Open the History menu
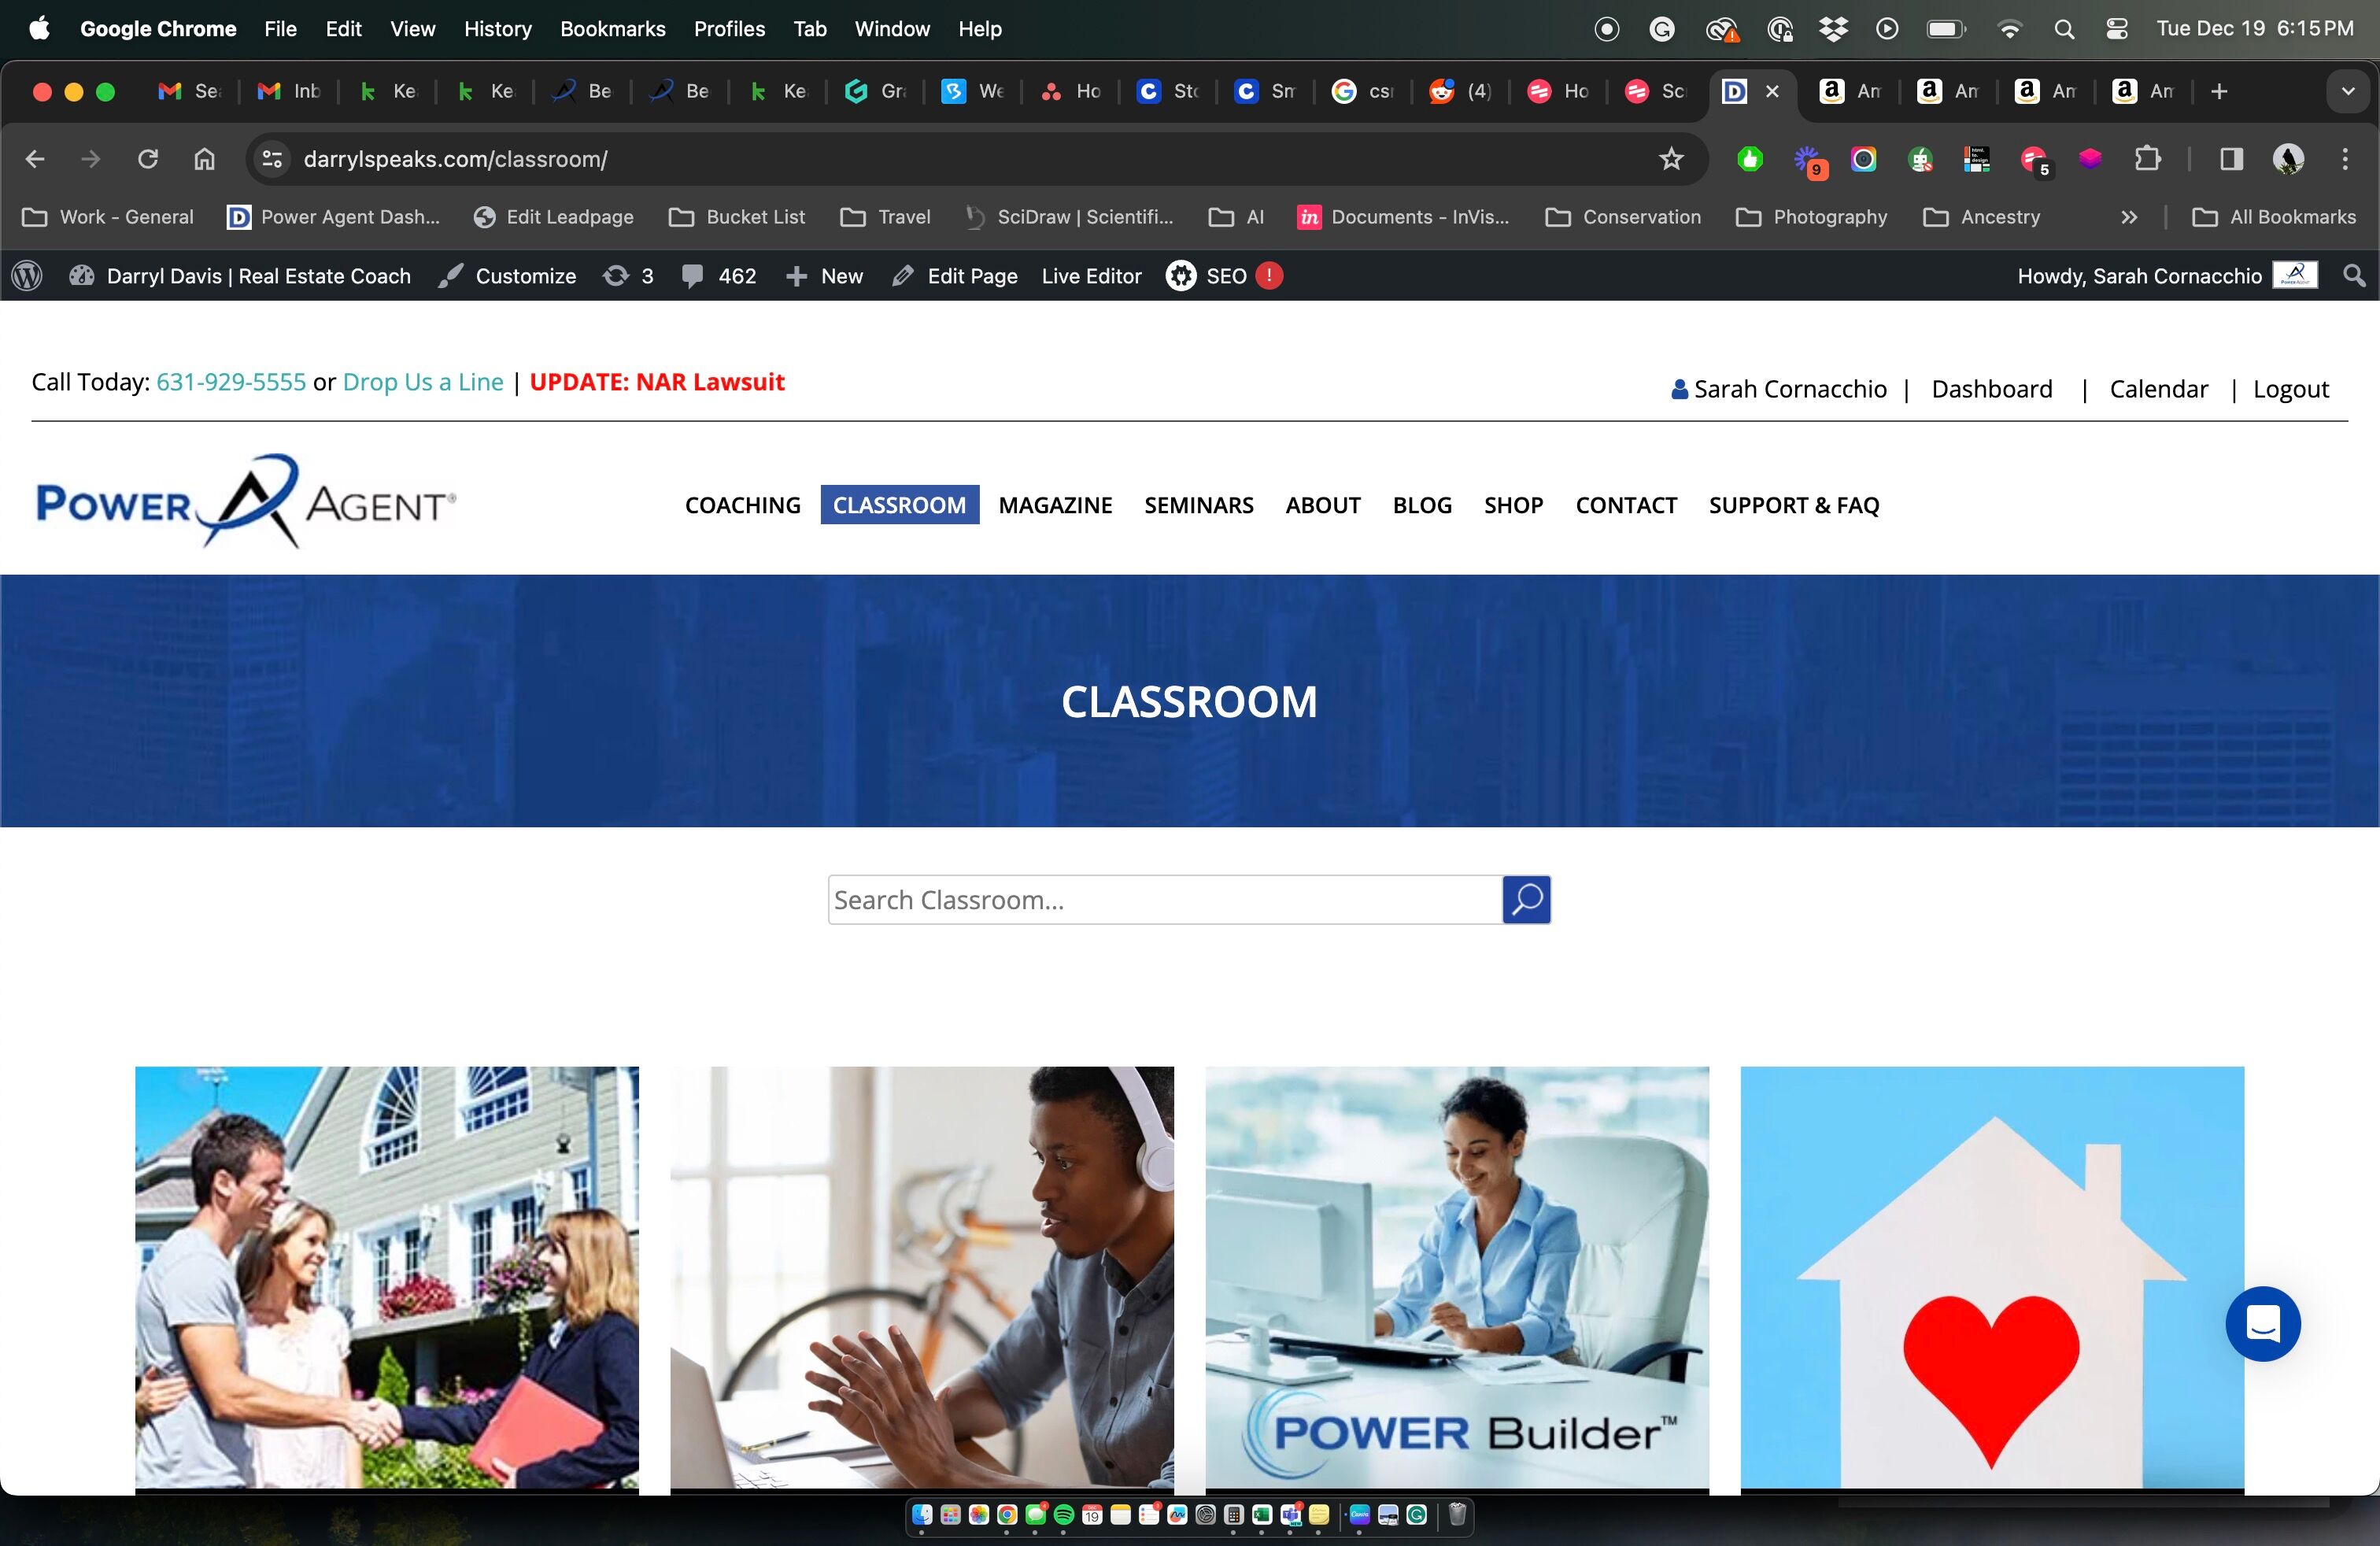 coord(497,29)
